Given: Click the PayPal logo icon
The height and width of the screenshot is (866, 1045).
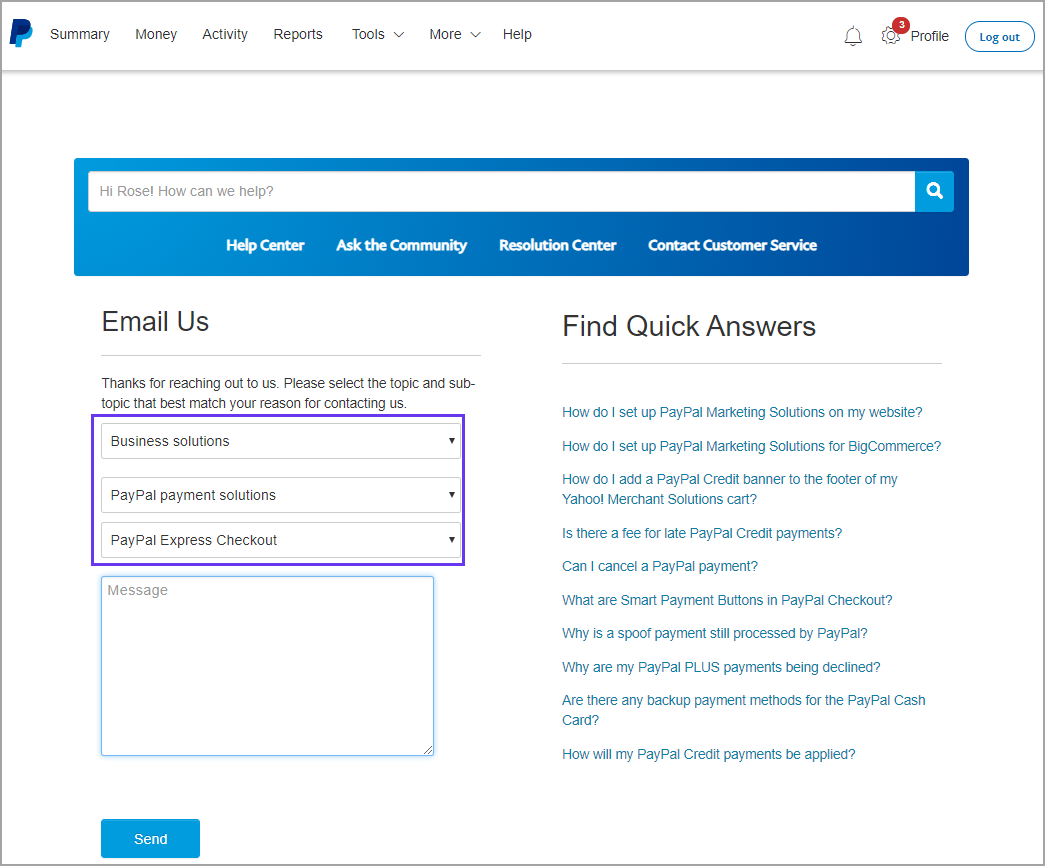Looking at the screenshot, I should coord(21,33).
